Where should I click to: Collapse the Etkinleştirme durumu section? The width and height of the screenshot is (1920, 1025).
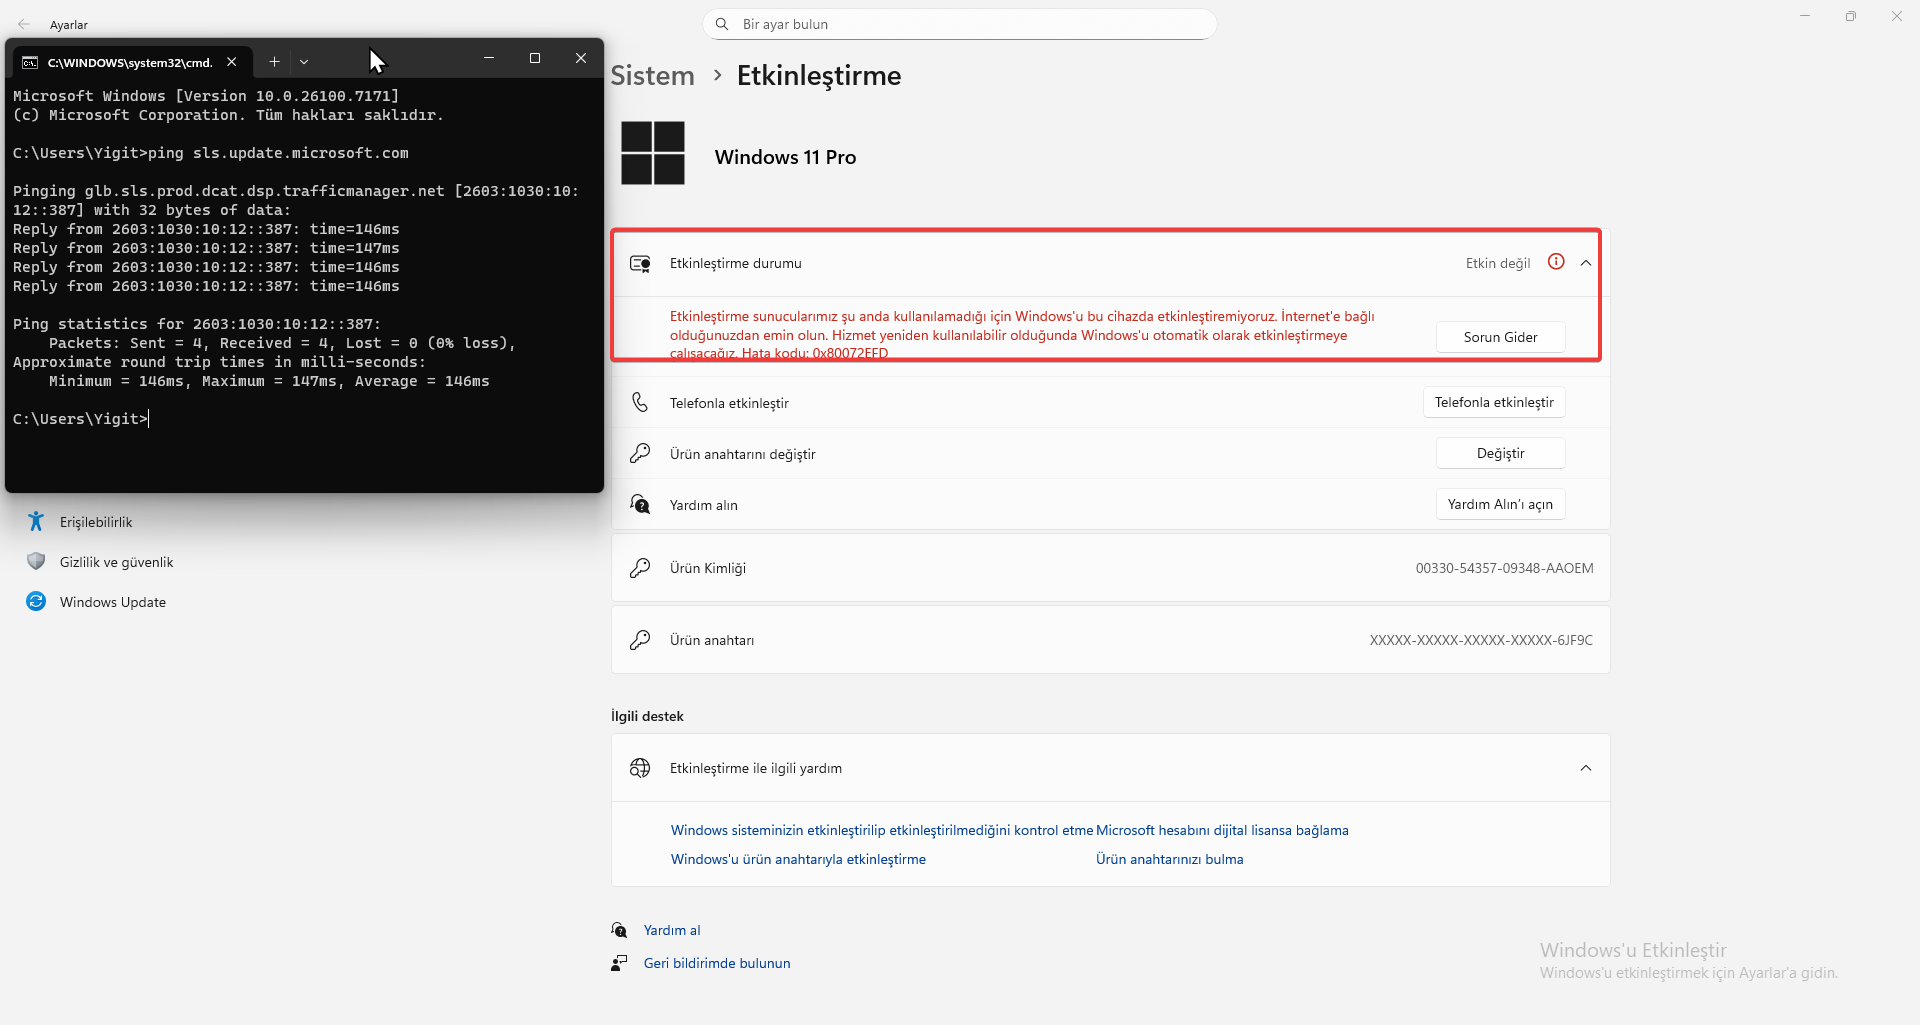pyautogui.click(x=1586, y=263)
